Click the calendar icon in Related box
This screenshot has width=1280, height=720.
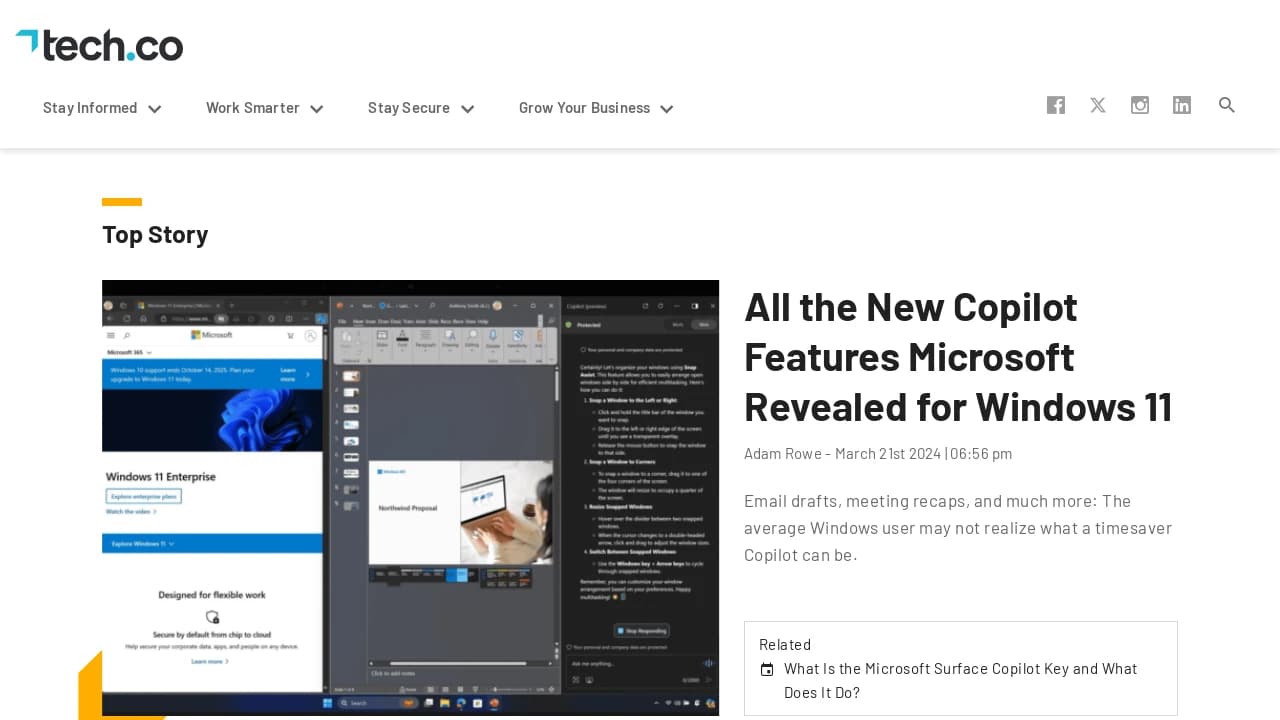(x=767, y=670)
